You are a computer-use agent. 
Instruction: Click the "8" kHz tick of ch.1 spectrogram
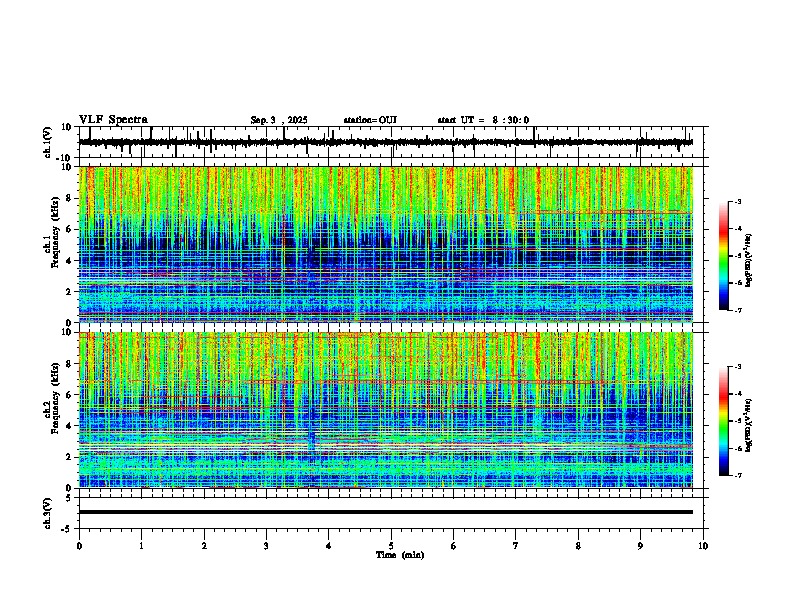point(70,198)
